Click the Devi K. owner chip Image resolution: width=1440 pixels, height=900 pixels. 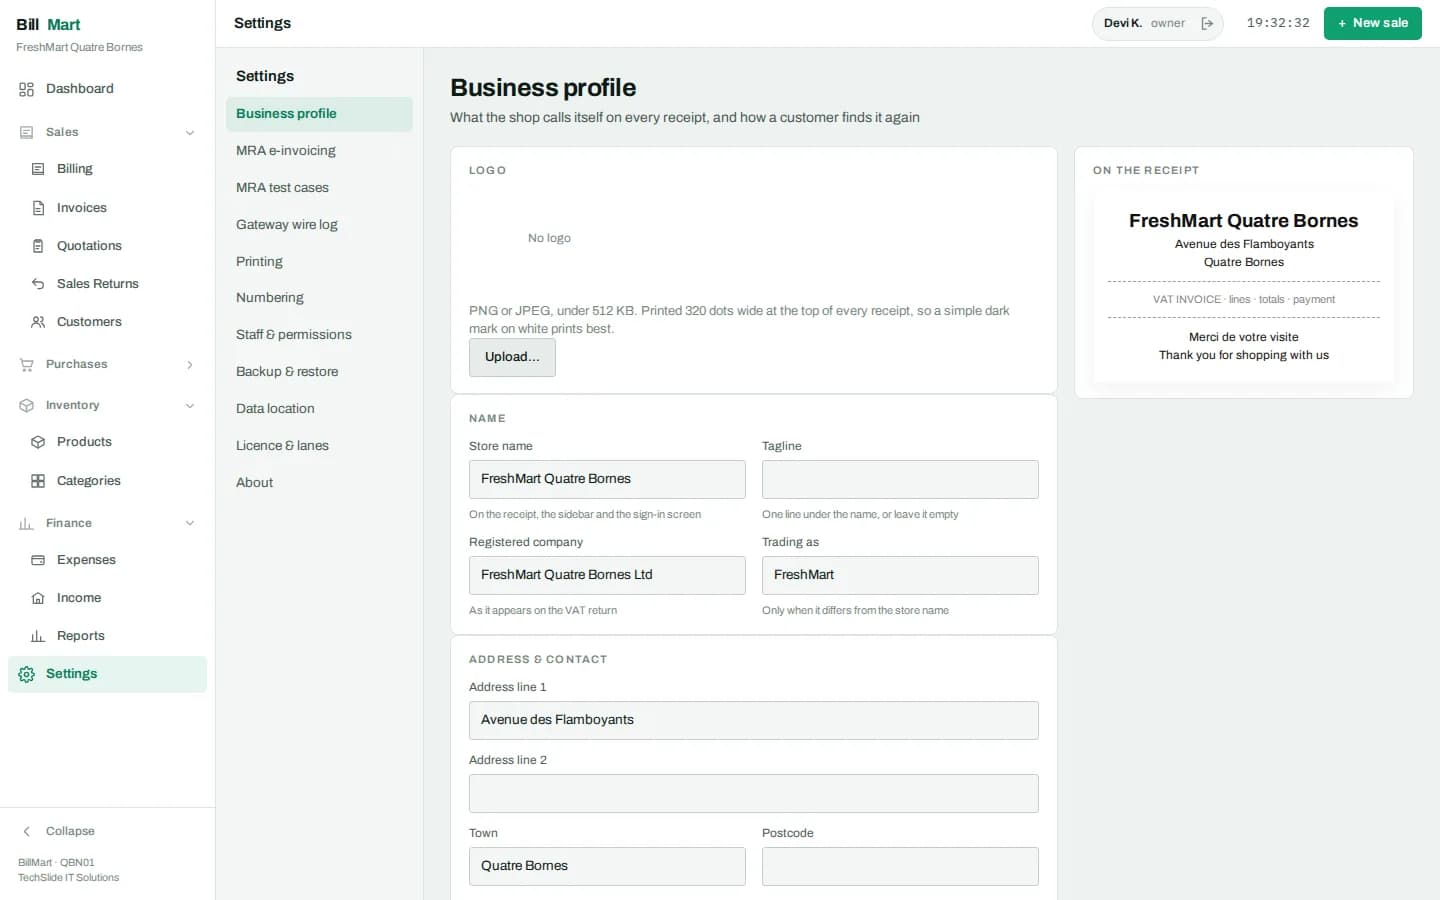1157,23
